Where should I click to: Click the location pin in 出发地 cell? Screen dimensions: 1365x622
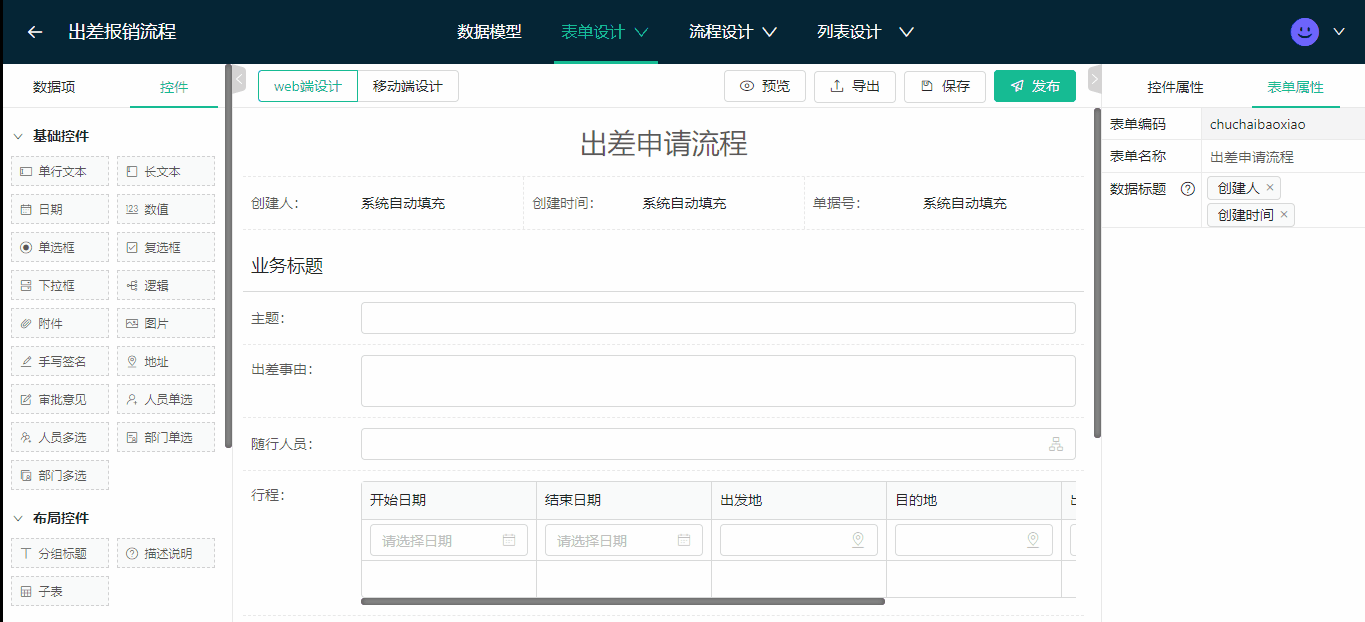tap(857, 540)
